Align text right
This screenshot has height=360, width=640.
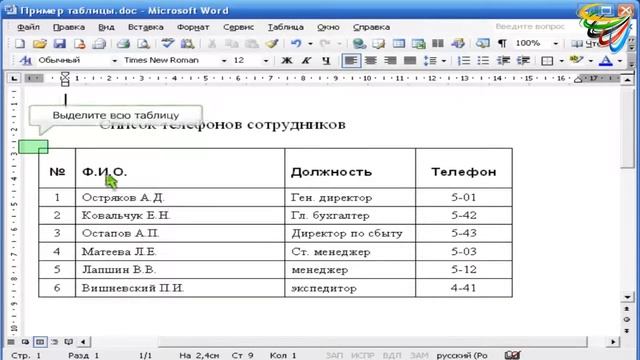pos(390,60)
